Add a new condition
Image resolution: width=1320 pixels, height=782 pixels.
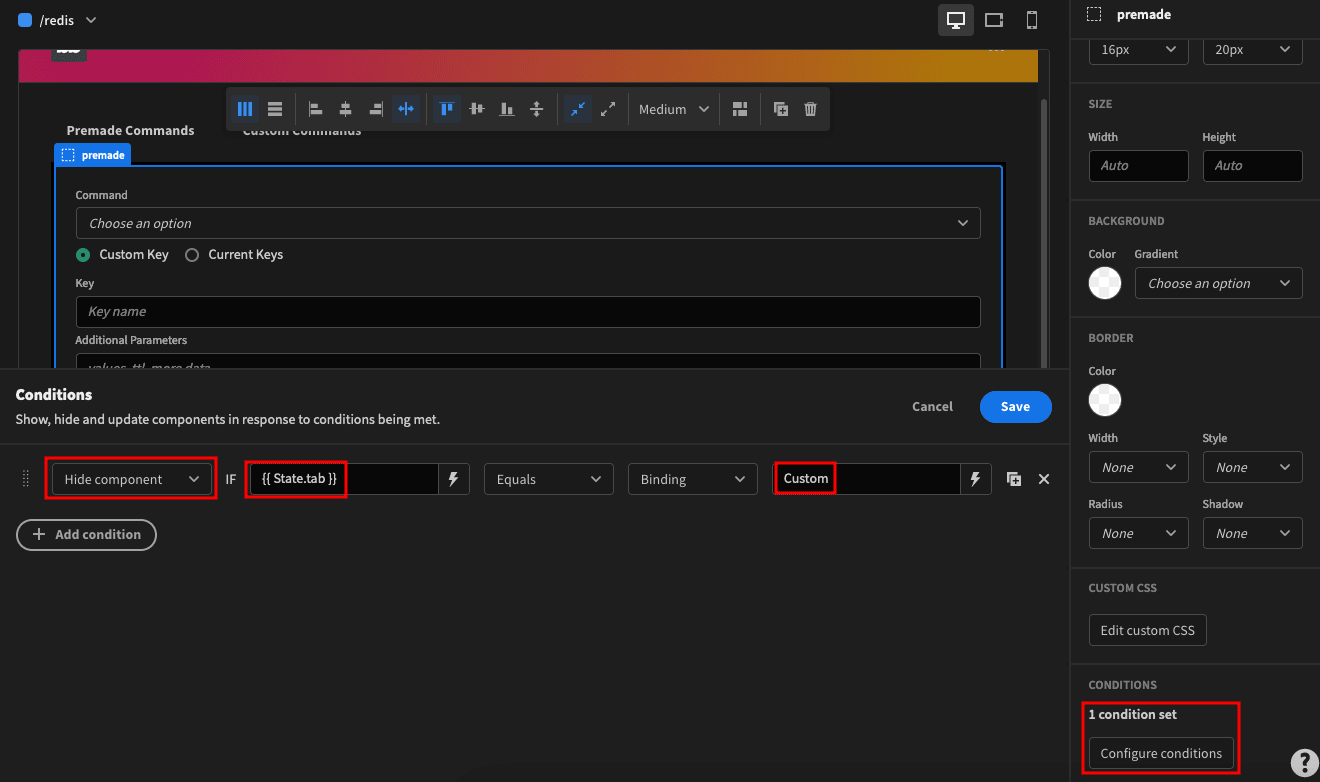(86, 534)
